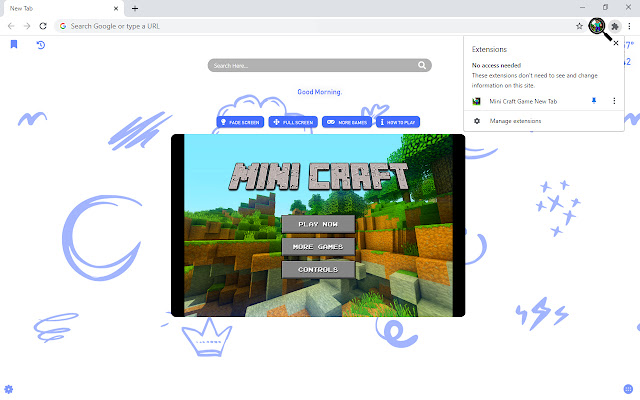
Task: Click the pinned Mini Craft extension toolbar icon
Action: (x=597, y=26)
